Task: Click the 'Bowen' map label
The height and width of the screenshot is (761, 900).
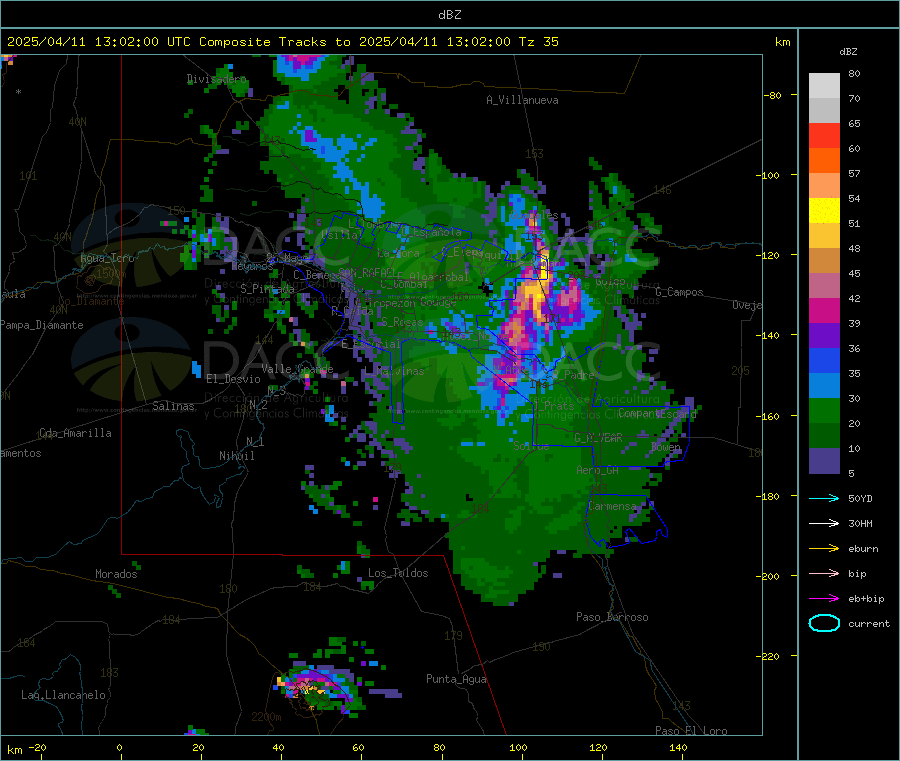Action: (x=666, y=446)
